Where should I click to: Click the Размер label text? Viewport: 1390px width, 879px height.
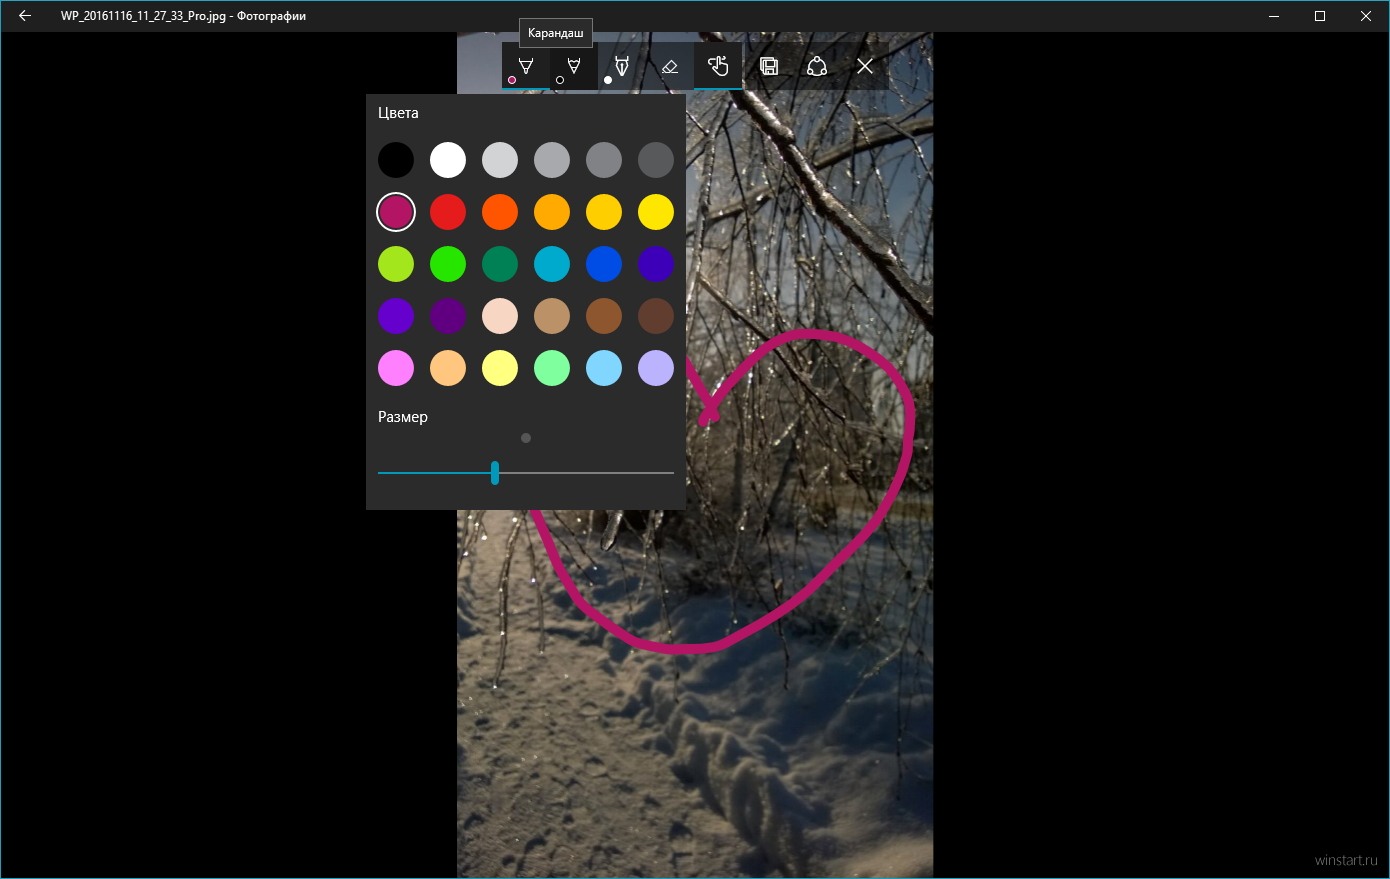tap(403, 417)
